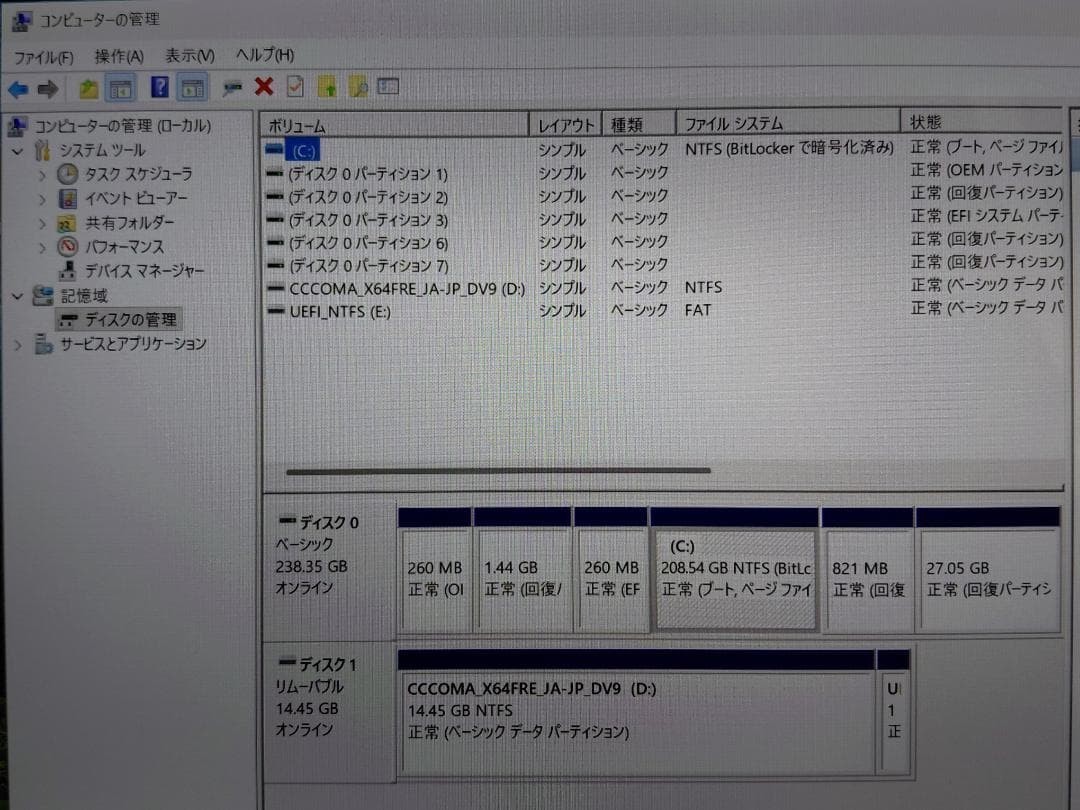Click the Services and Applications icon
Screen dimensions: 1080x810
pyautogui.click(x=43, y=343)
